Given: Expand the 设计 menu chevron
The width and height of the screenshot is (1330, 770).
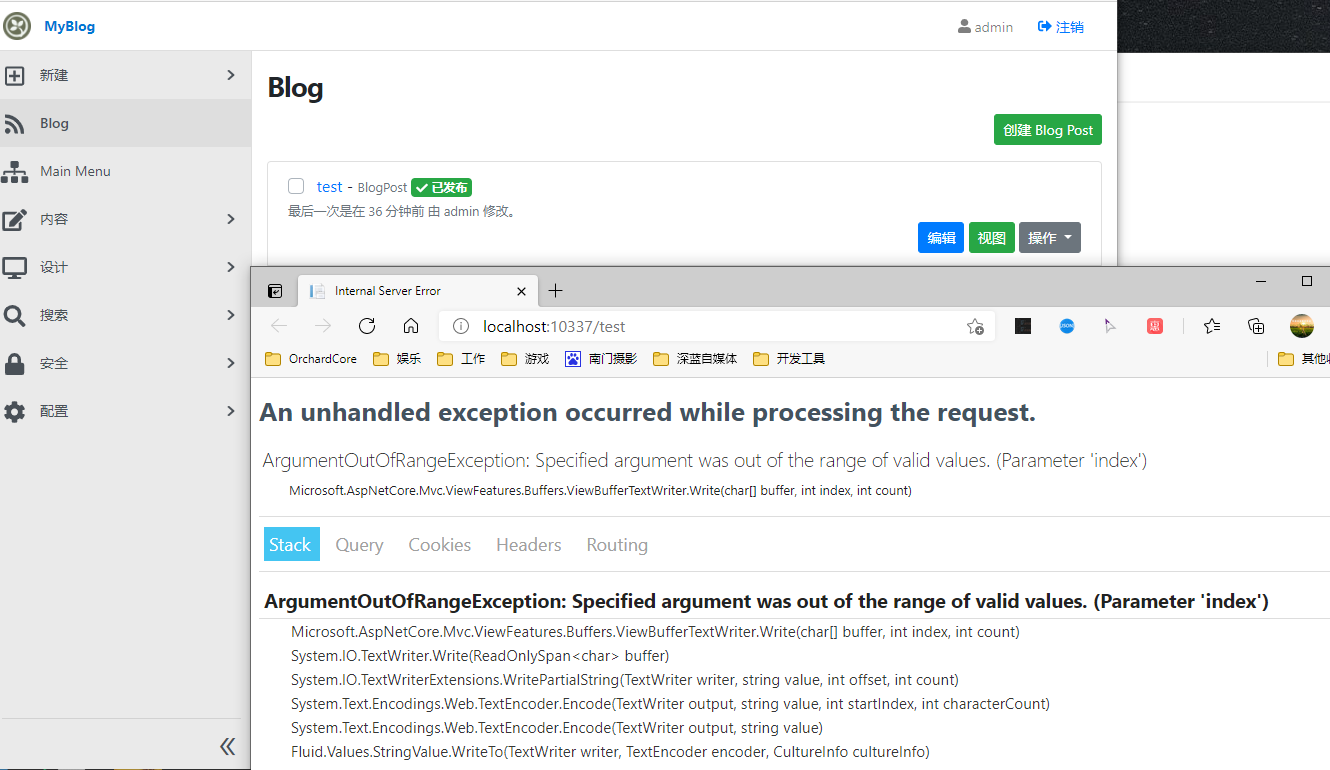Looking at the screenshot, I should coord(231,267).
